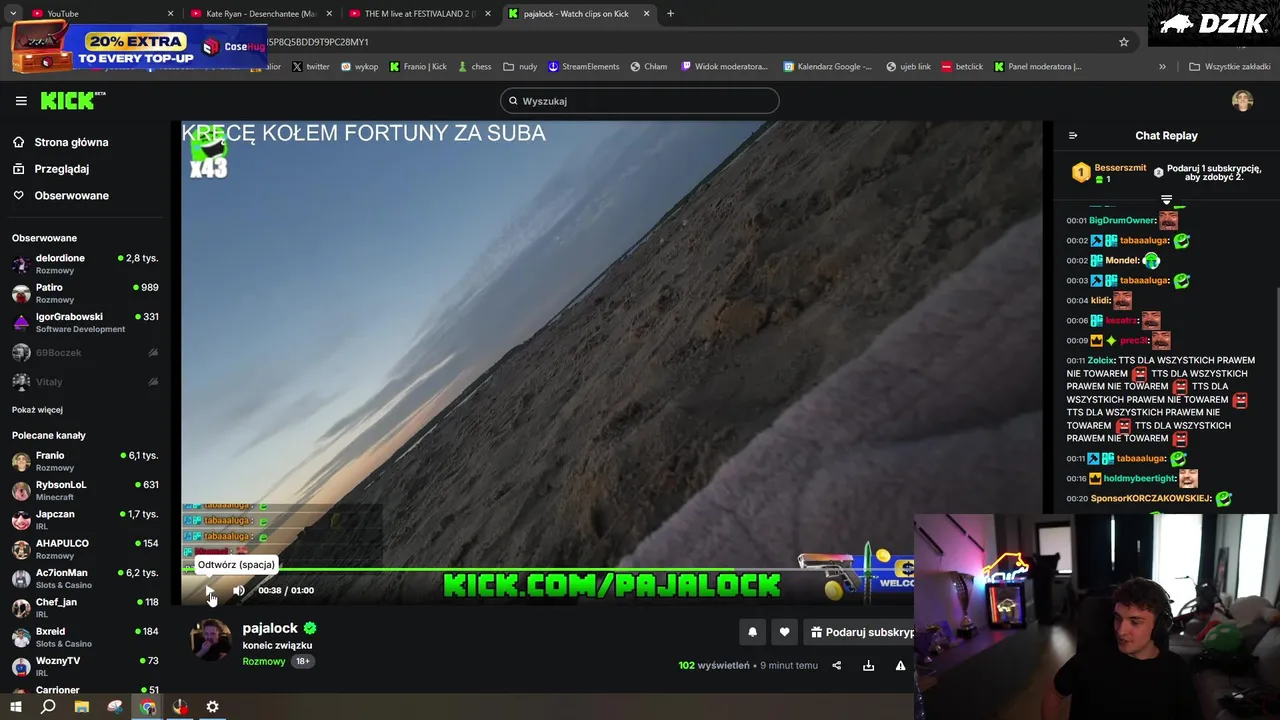This screenshot has width=1280, height=720.
Task: Click Besserszmit in the gift leaderboard
Action: [x=1120, y=168]
